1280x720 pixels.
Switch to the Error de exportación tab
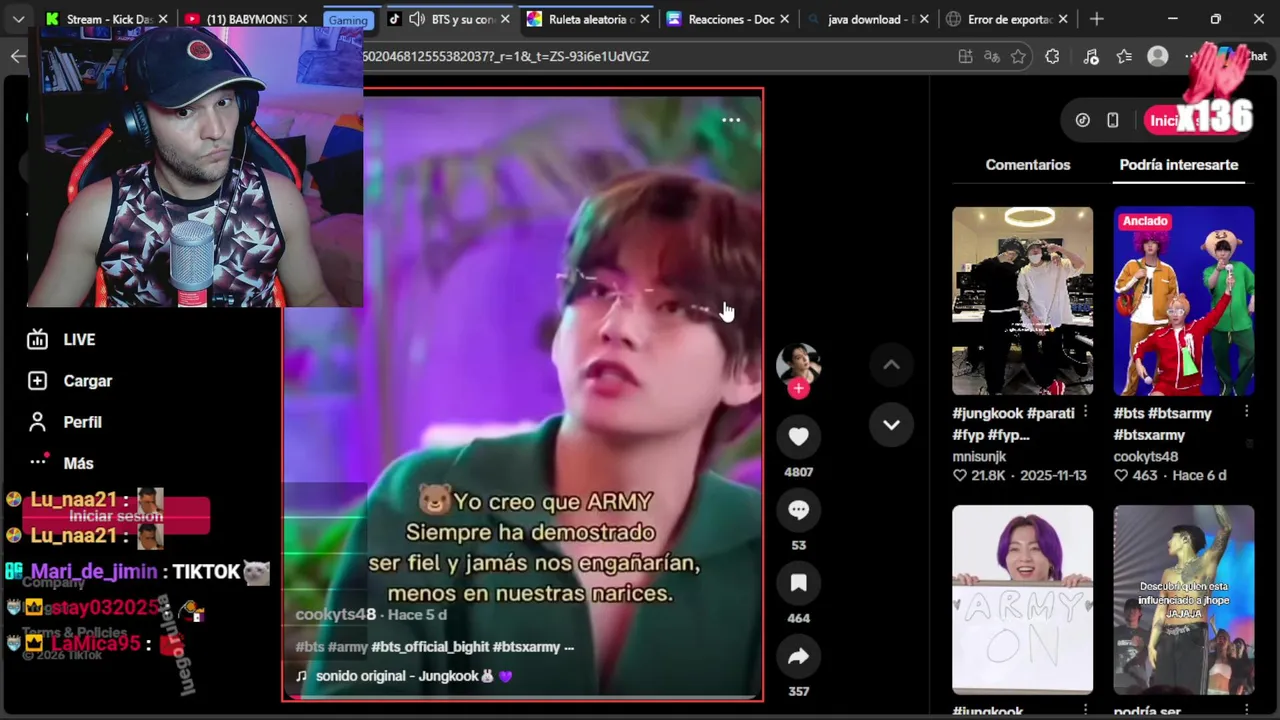point(1008,19)
